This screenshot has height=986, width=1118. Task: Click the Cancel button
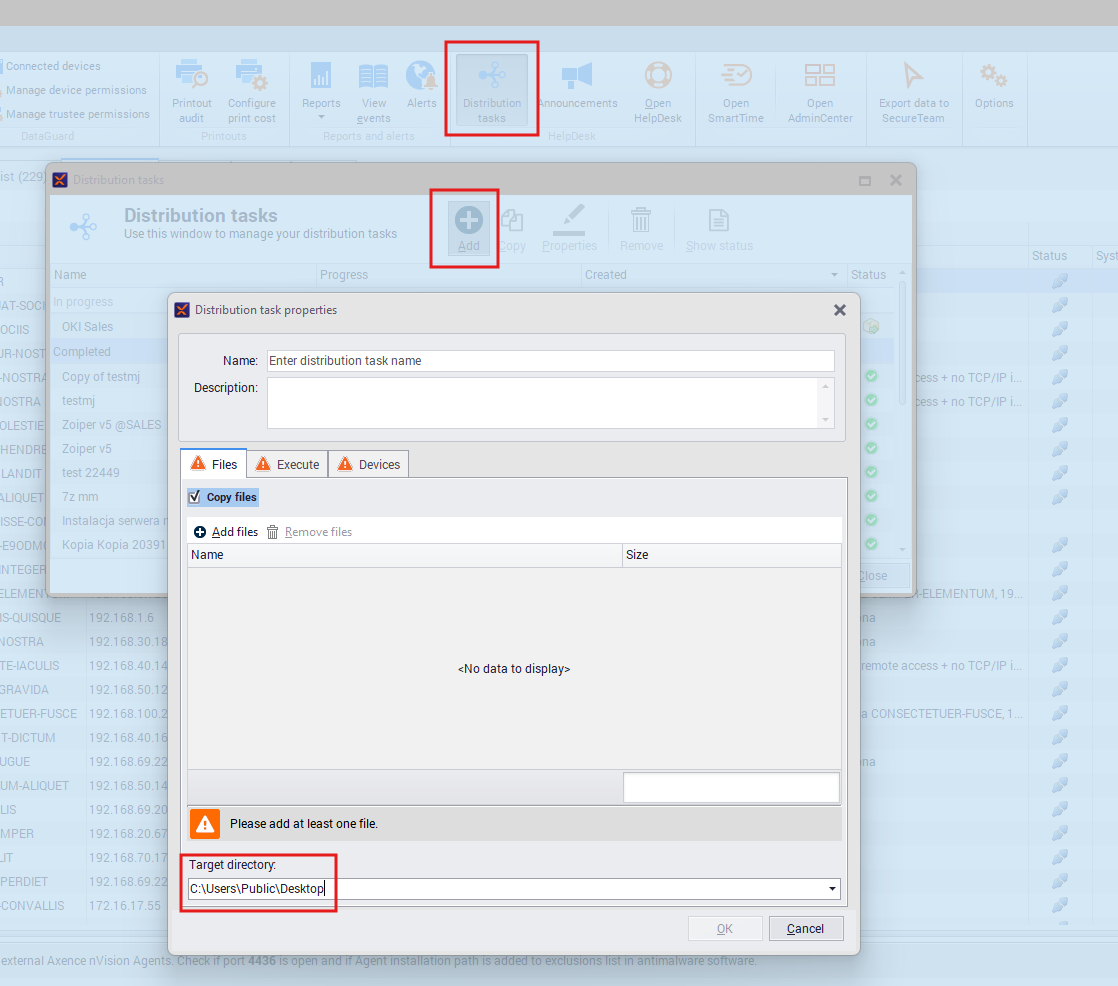pyautogui.click(x=805, y=929)
